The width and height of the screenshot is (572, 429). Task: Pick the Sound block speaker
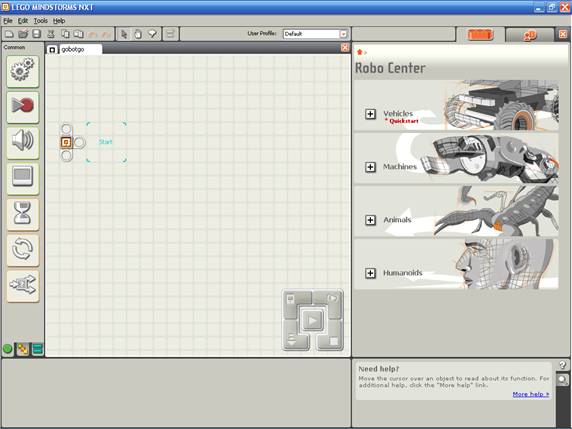[x=23, y=143]
